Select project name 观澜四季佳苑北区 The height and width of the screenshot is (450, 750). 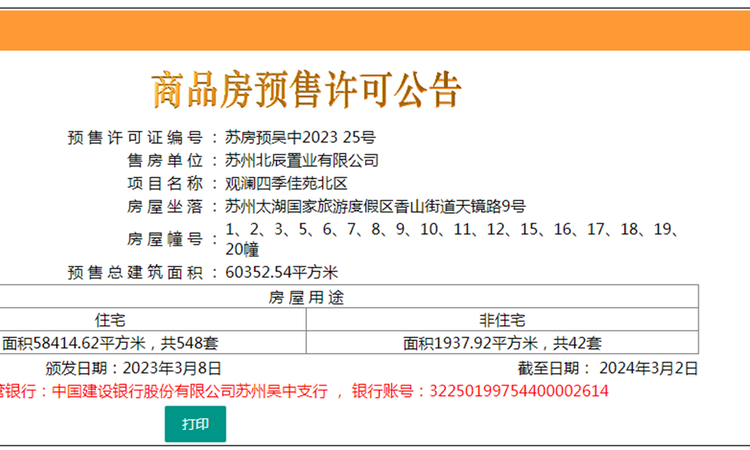pyautogui.click(x=286, y=183)
